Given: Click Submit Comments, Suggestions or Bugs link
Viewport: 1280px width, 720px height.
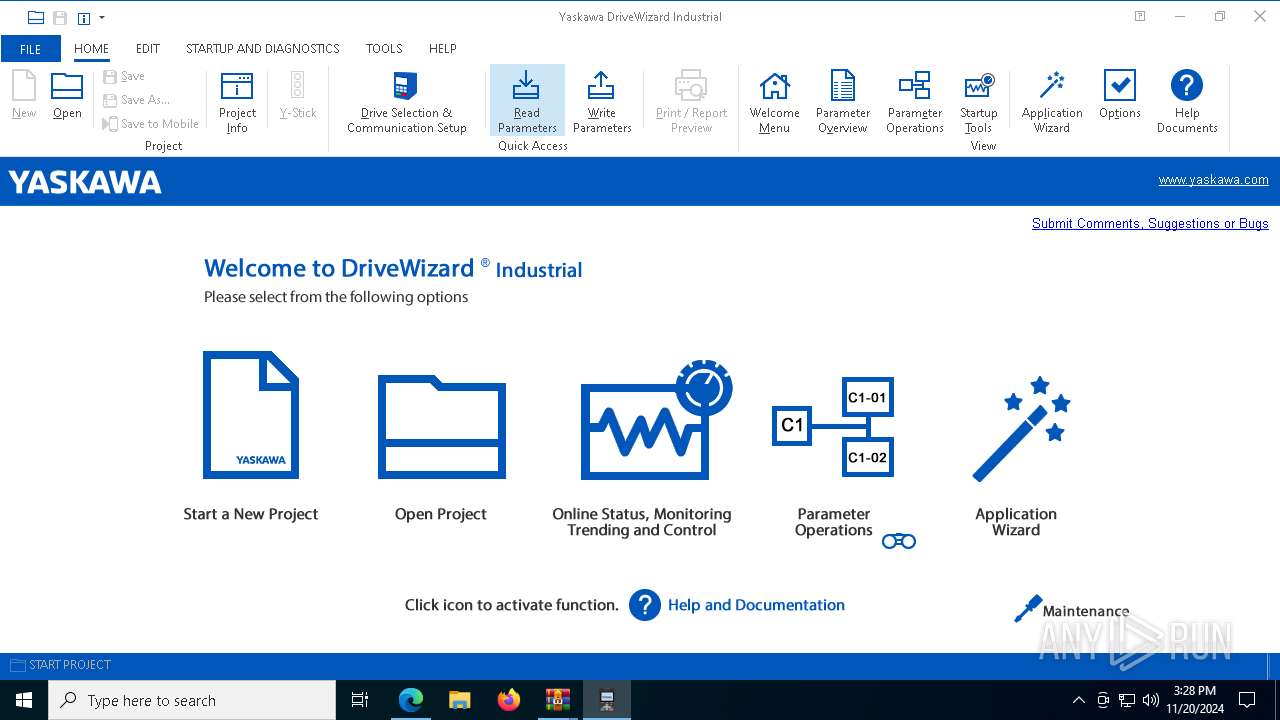Looking at the screenshot, I should point(1150,223).
